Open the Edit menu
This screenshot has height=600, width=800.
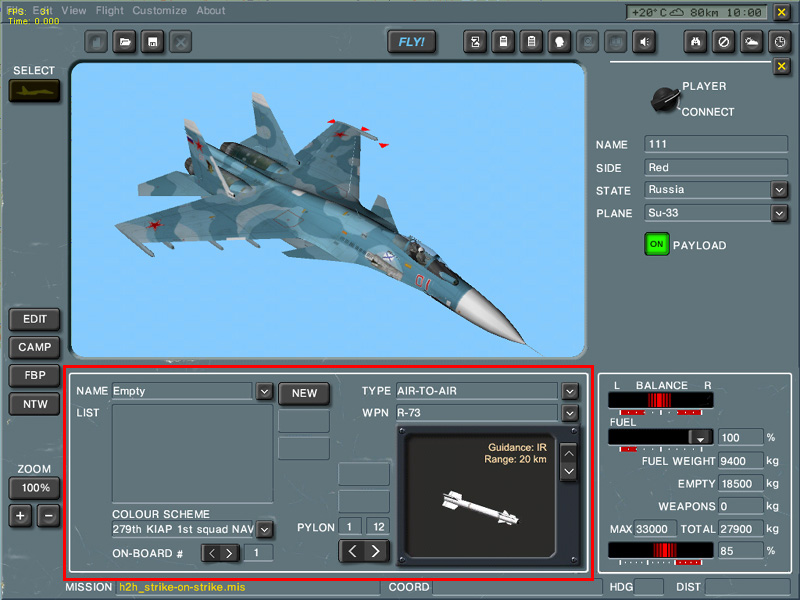coord(42,10)
